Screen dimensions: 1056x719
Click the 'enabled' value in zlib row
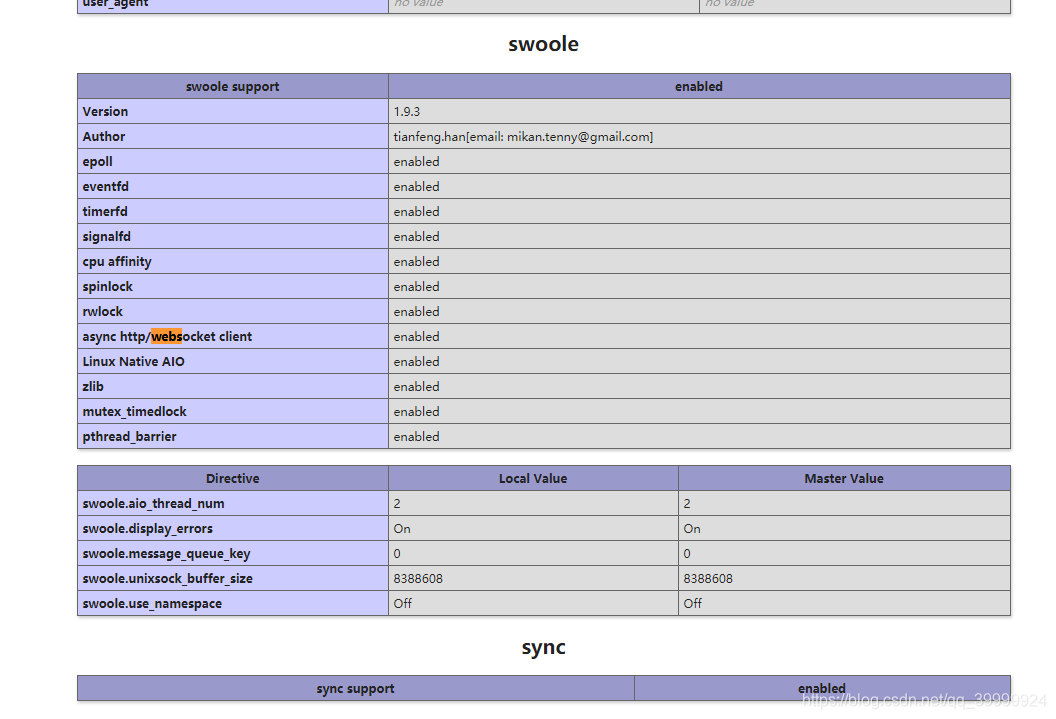coord(416,386)
